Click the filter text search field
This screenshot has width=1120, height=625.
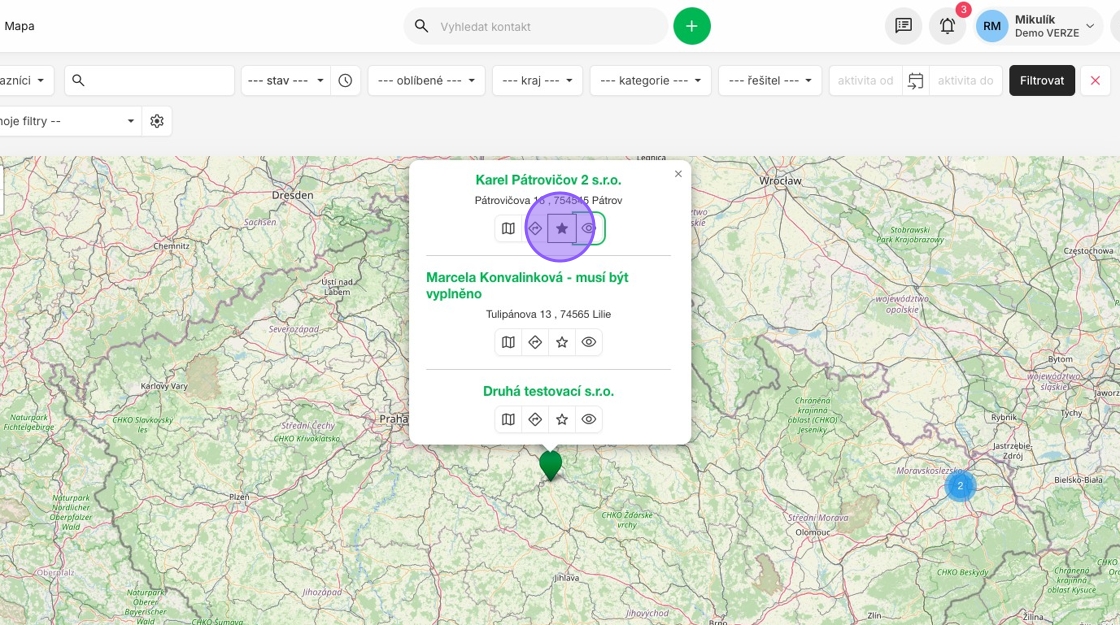pyautogui.click(x=149, y=81)
